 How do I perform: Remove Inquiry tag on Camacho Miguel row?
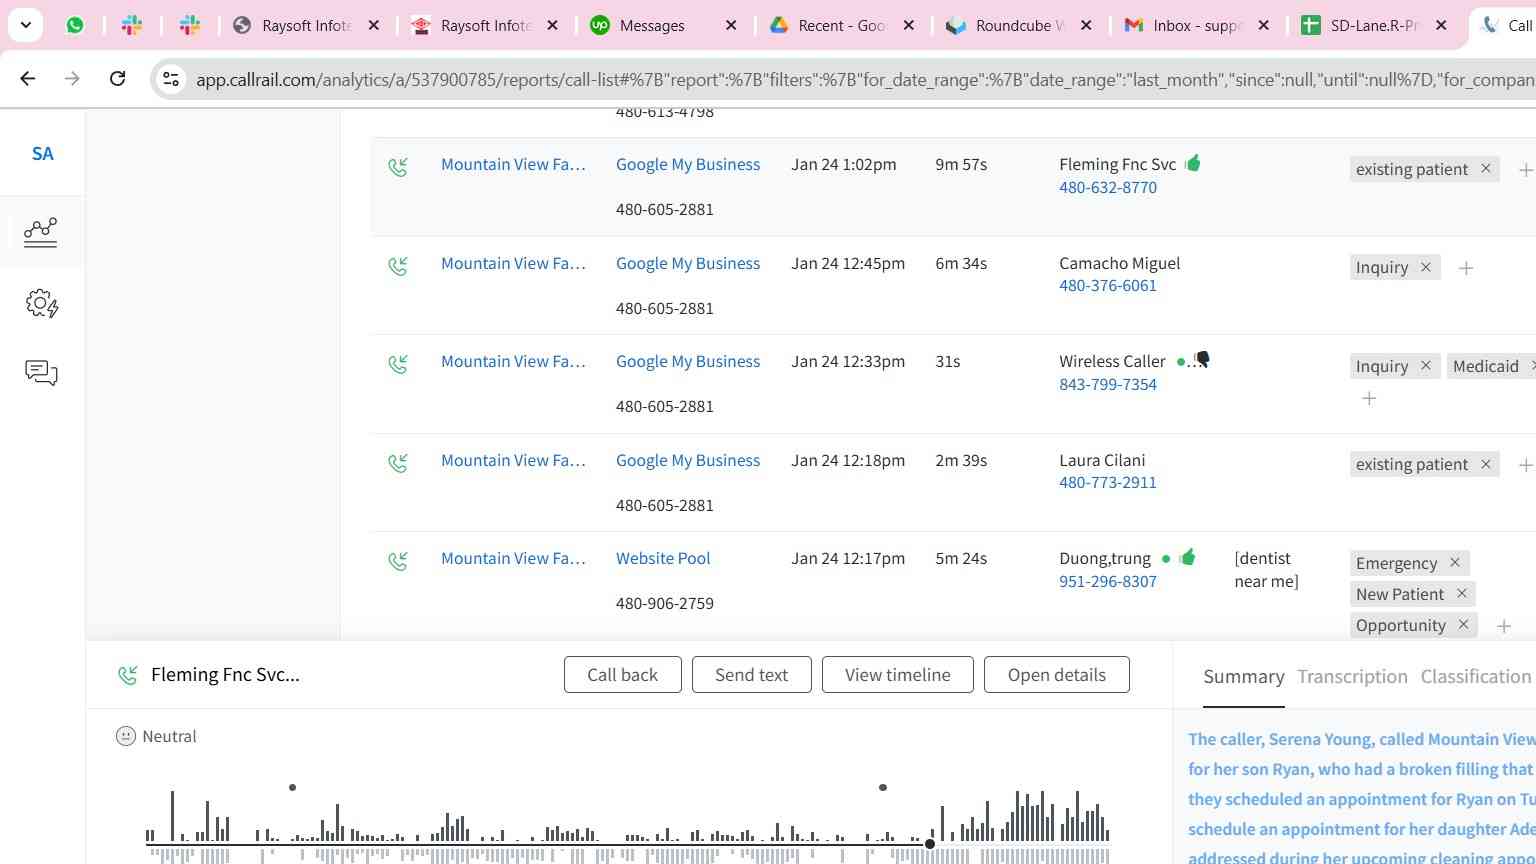(x=1425, y=267)
